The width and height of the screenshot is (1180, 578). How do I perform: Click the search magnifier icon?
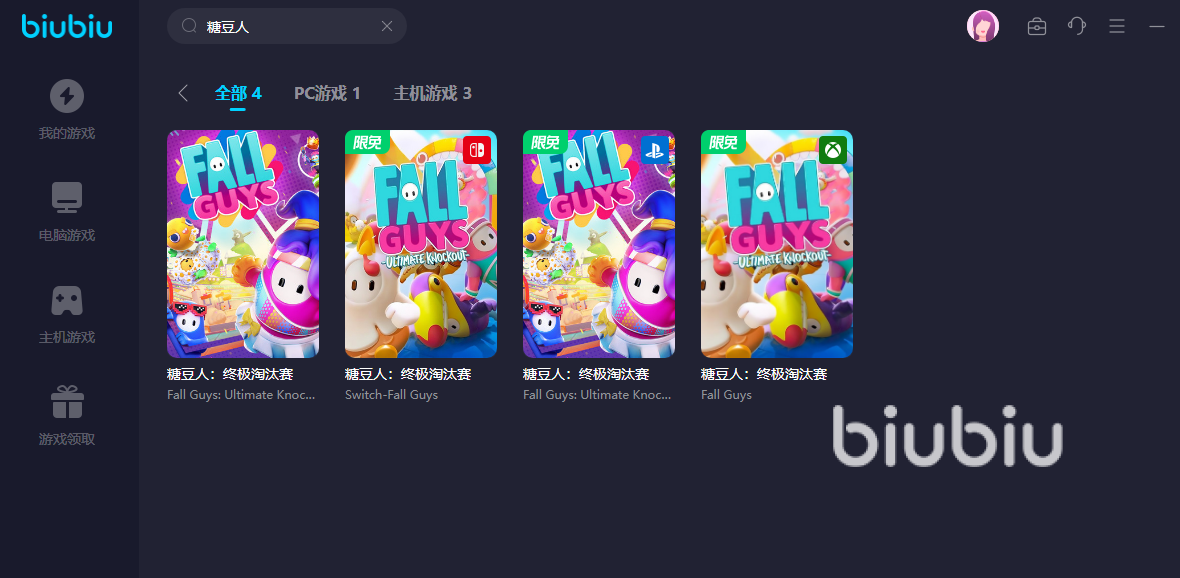pos(190,26)
